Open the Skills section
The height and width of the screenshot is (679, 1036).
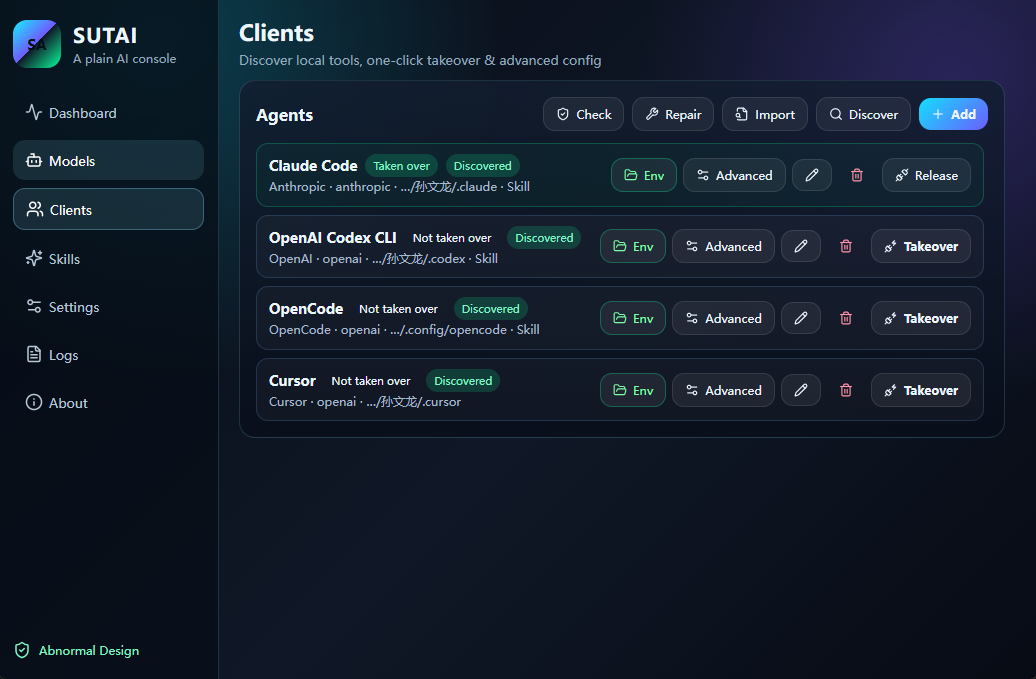tap(108, 259)
